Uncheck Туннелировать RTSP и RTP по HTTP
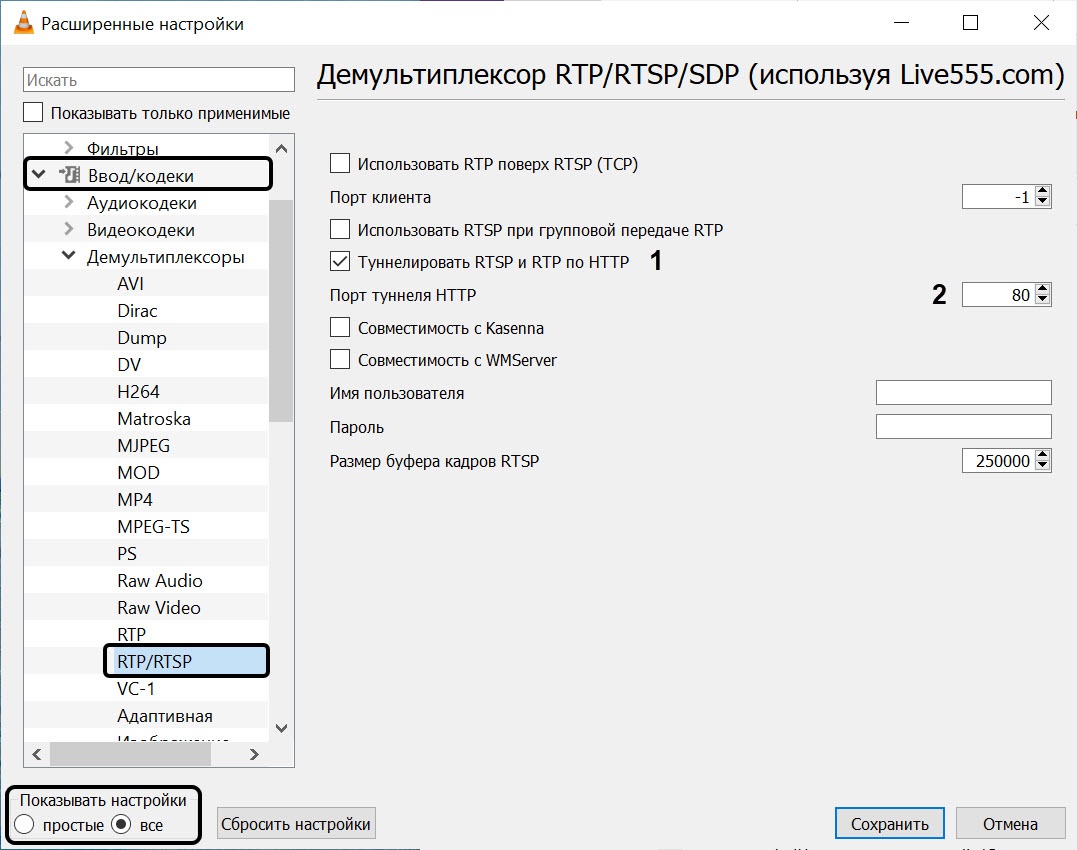 pos(340,262)
